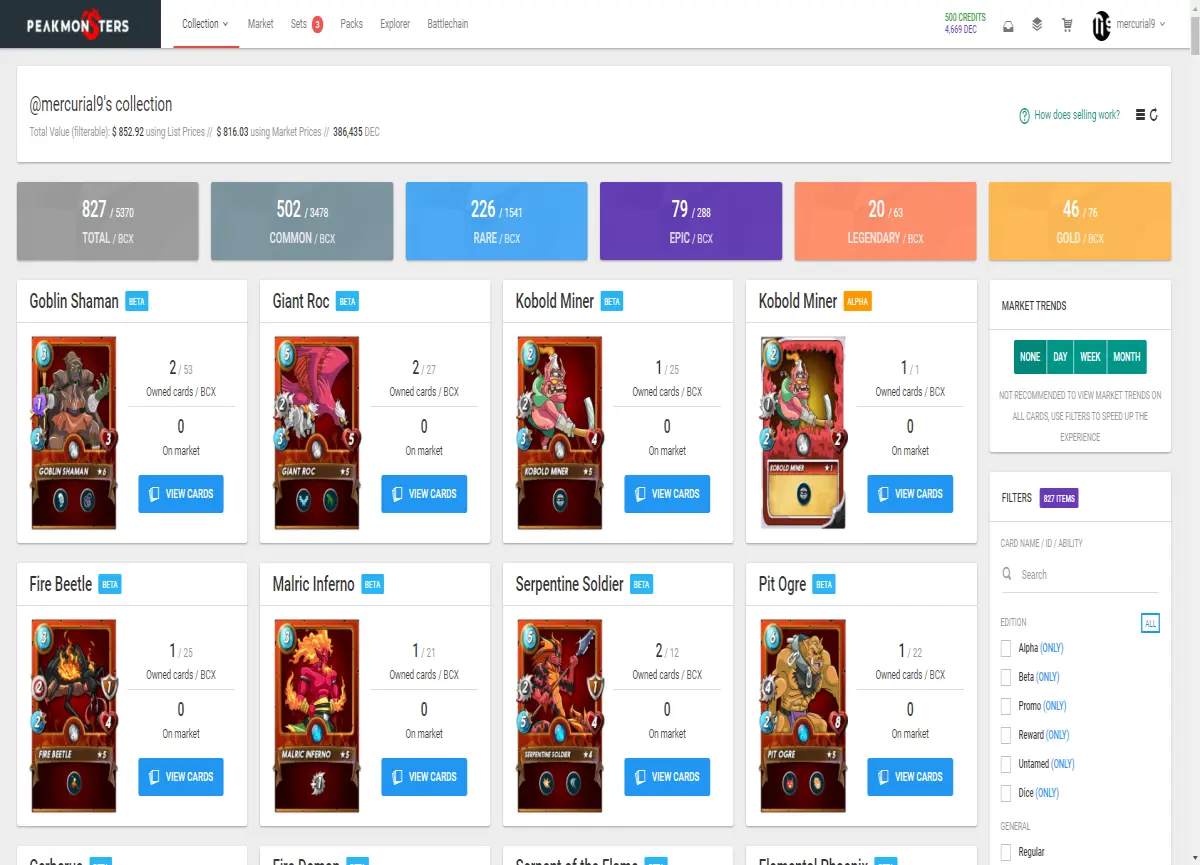Filter by the blue RARE tile
Viewport: 1200px width, 865px height.
click(496, 221)
